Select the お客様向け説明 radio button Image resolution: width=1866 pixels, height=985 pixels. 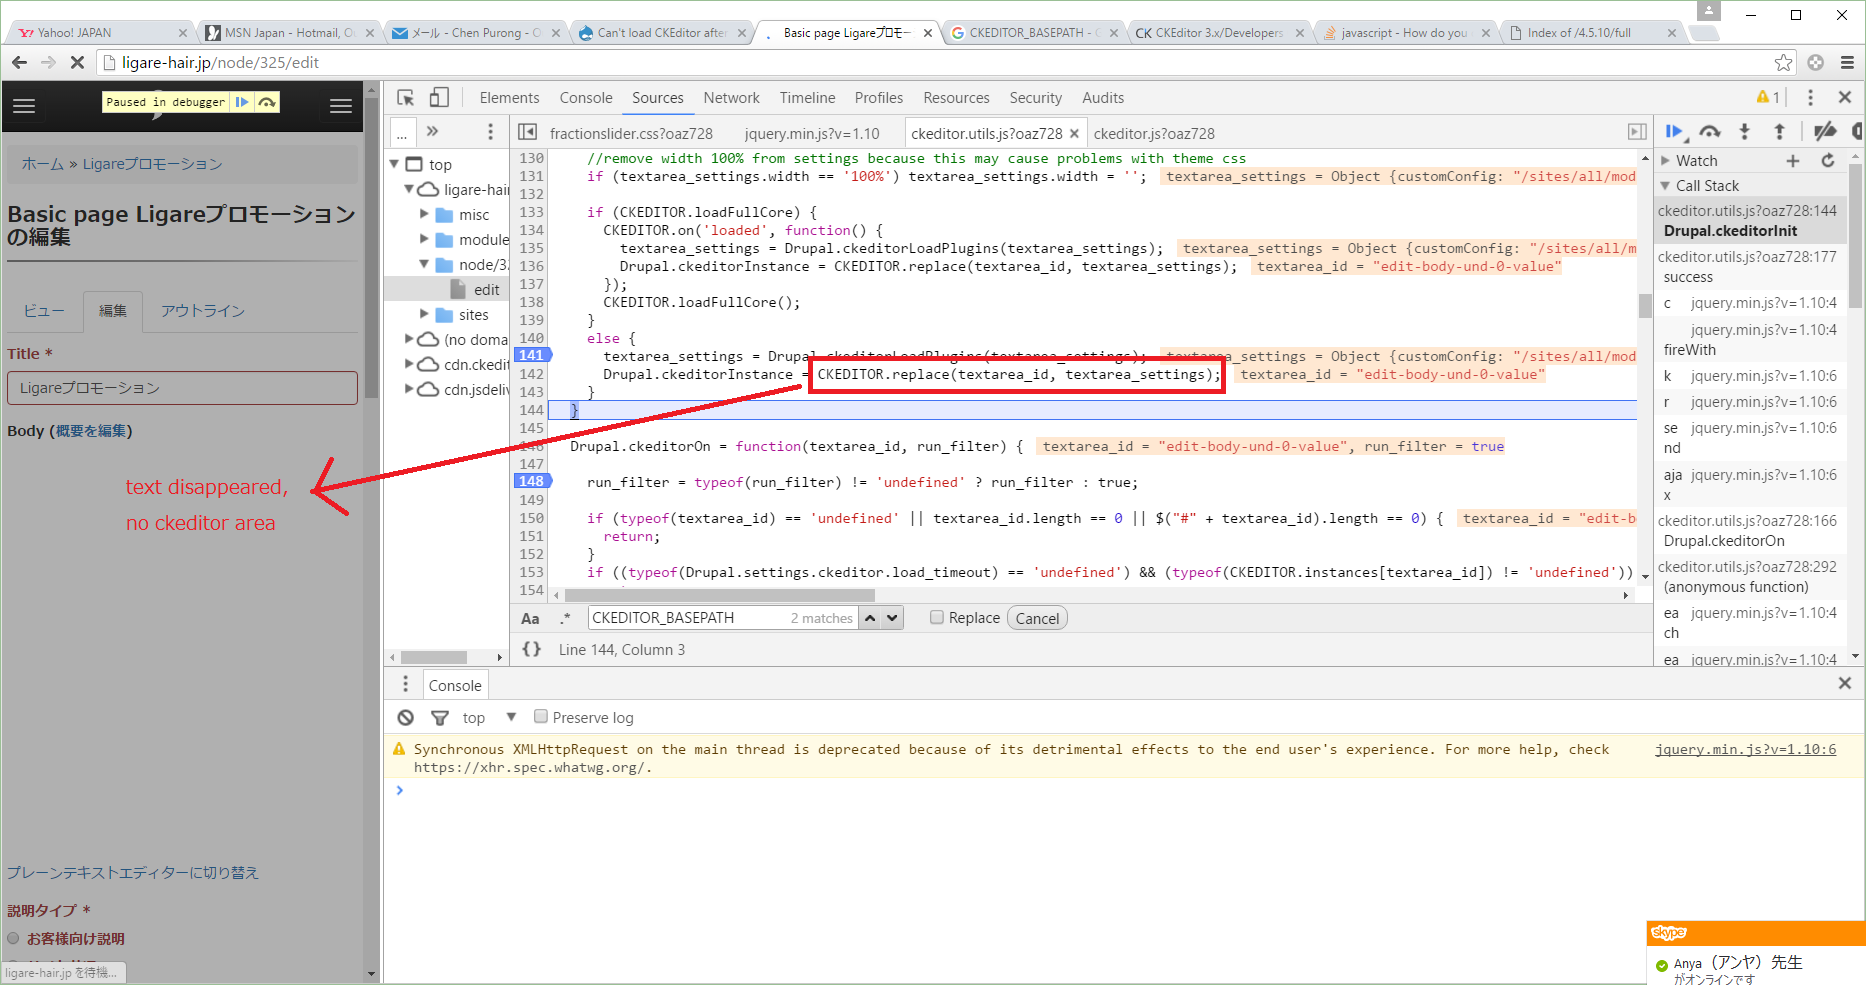[13, 938]
